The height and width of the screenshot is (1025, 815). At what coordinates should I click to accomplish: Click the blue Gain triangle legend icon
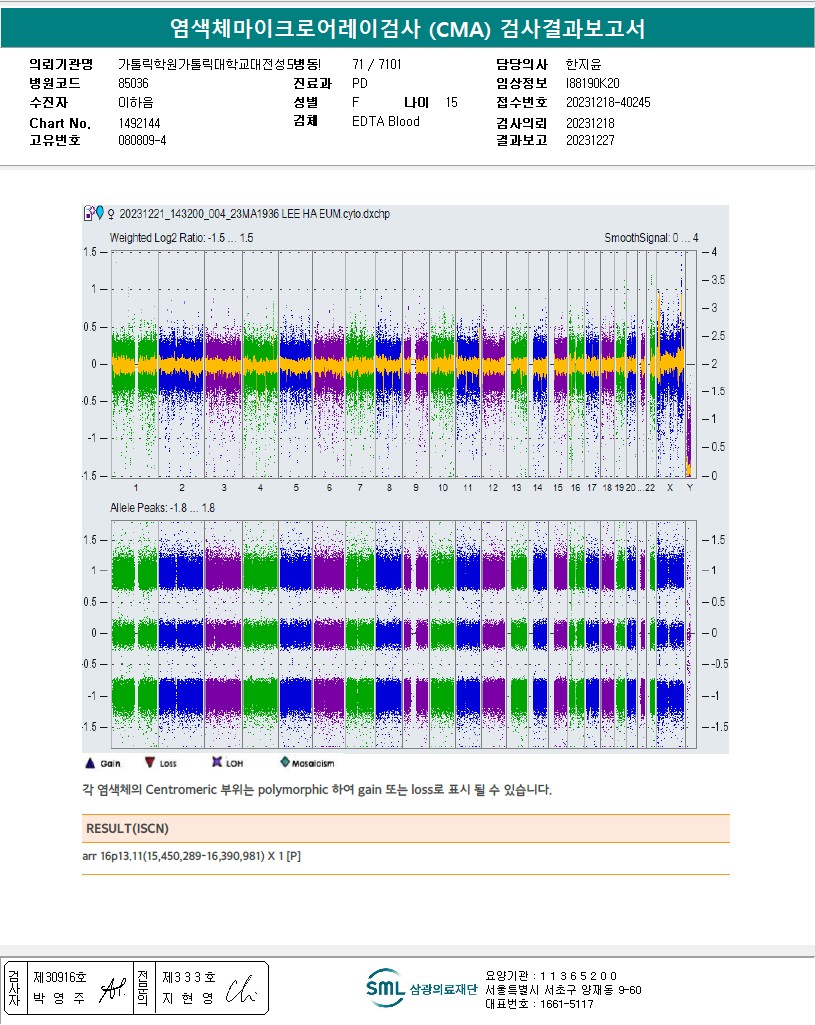point(88,762)
